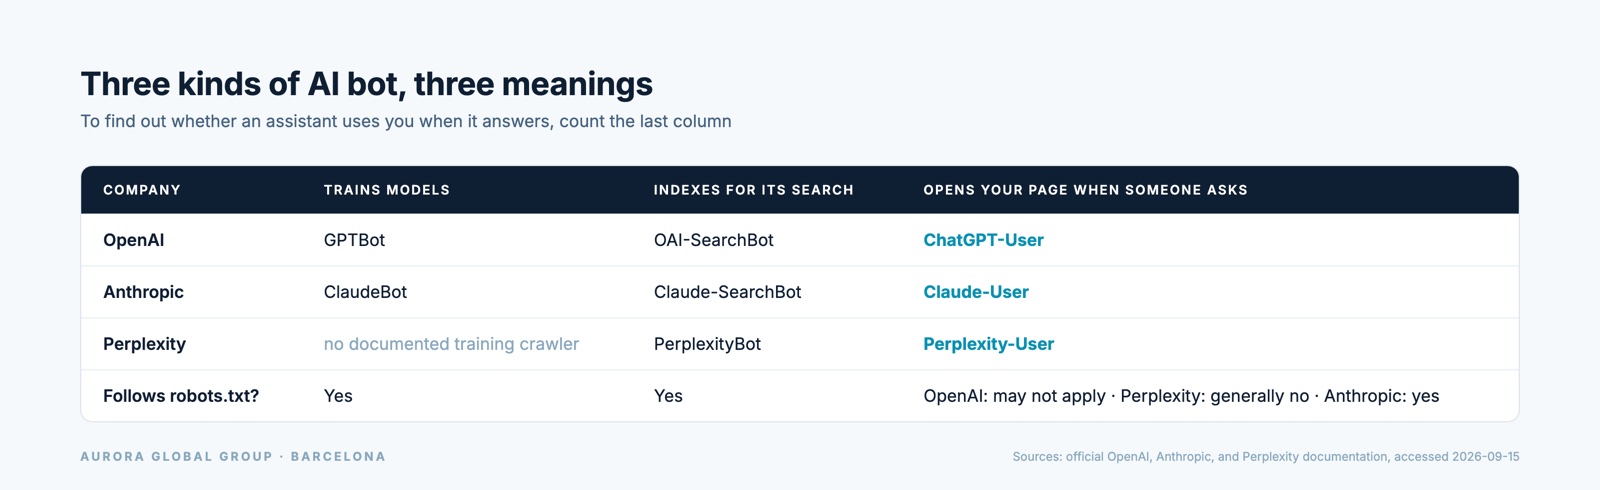Click the "OpenAI: may not apply" cell

tap(1182, 396)
